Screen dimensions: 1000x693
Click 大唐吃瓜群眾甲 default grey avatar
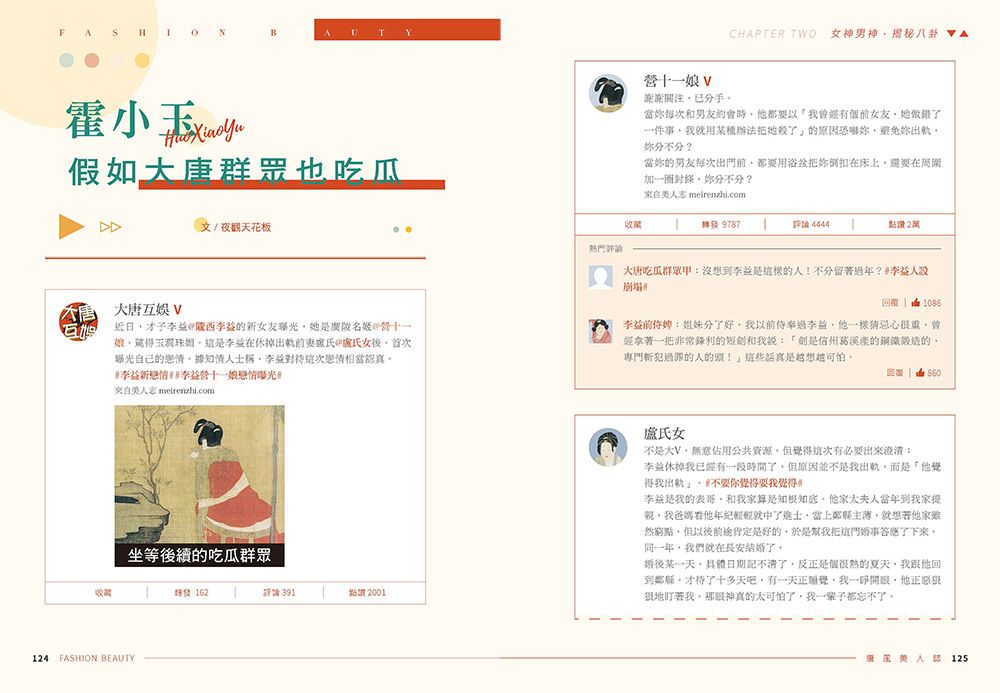coord(601,277)
